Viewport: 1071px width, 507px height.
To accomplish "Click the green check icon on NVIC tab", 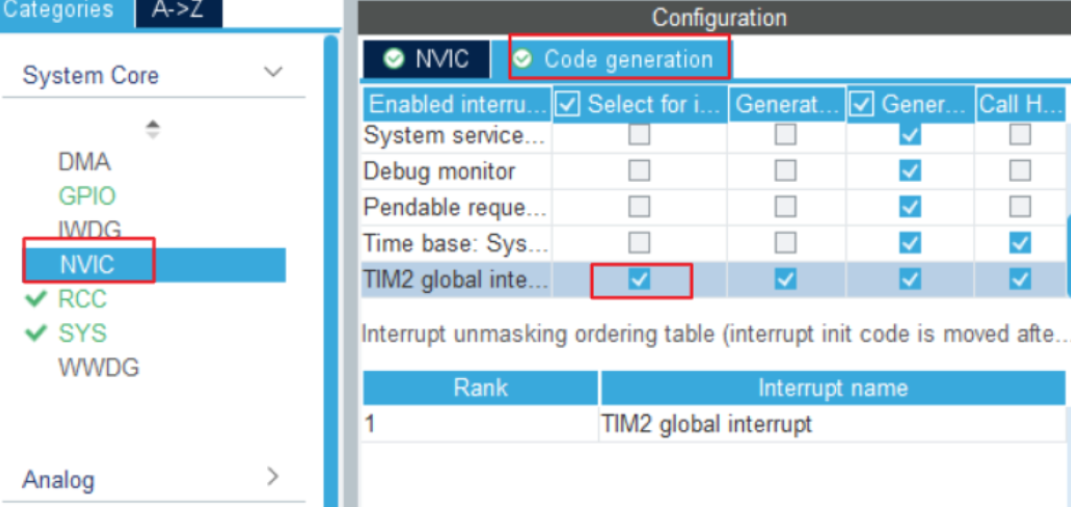I will (x=393, y=59).
